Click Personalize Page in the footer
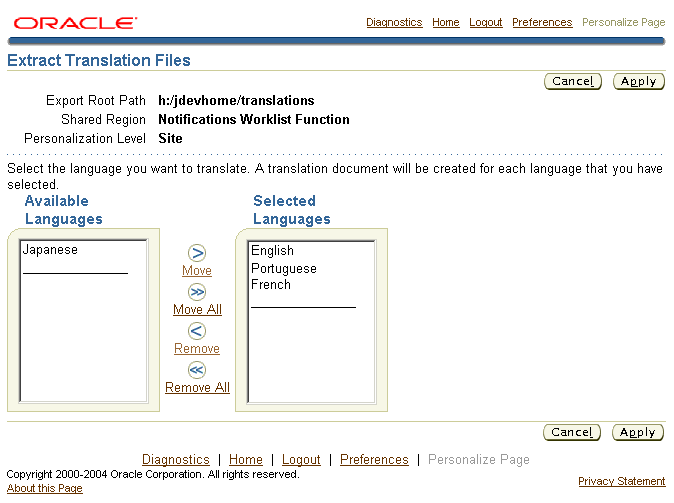The image size is (674, 503). pyautogui.click(x=479, y=460)
